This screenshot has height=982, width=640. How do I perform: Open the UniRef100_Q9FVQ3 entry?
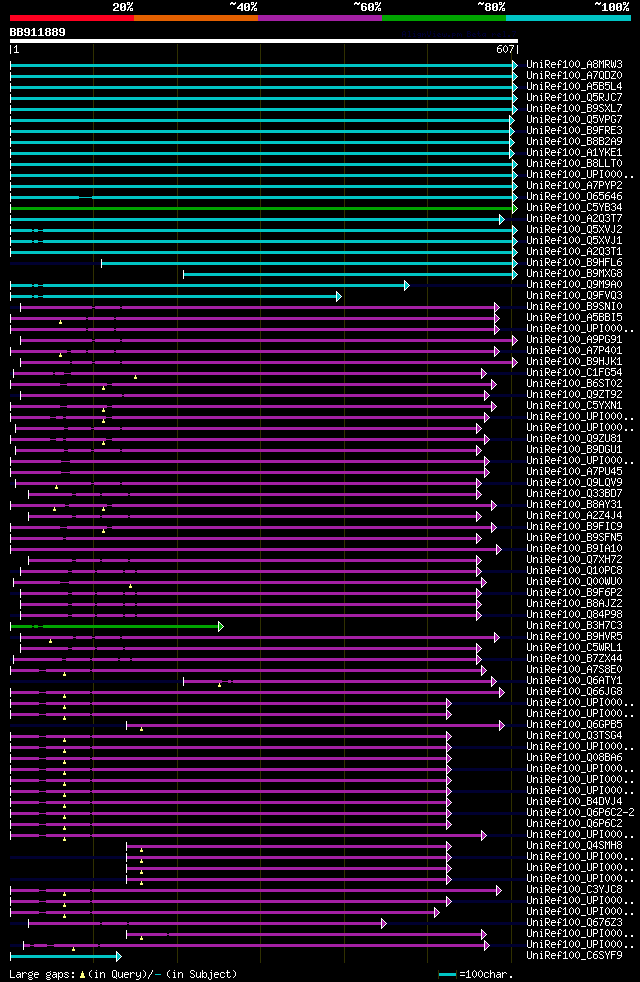point(574,296)
